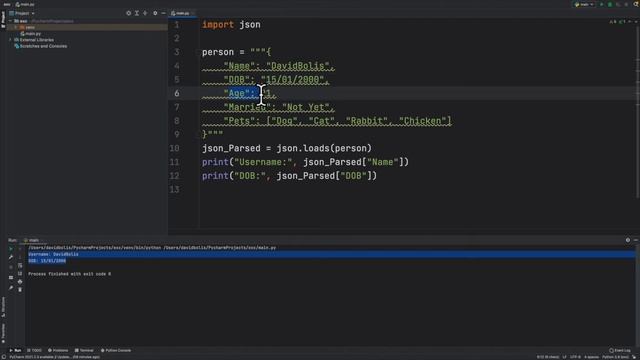This screenshot has width=640, height=360.
Task: Click stop icon in Run panel sidebar
Action: [11, 267]
